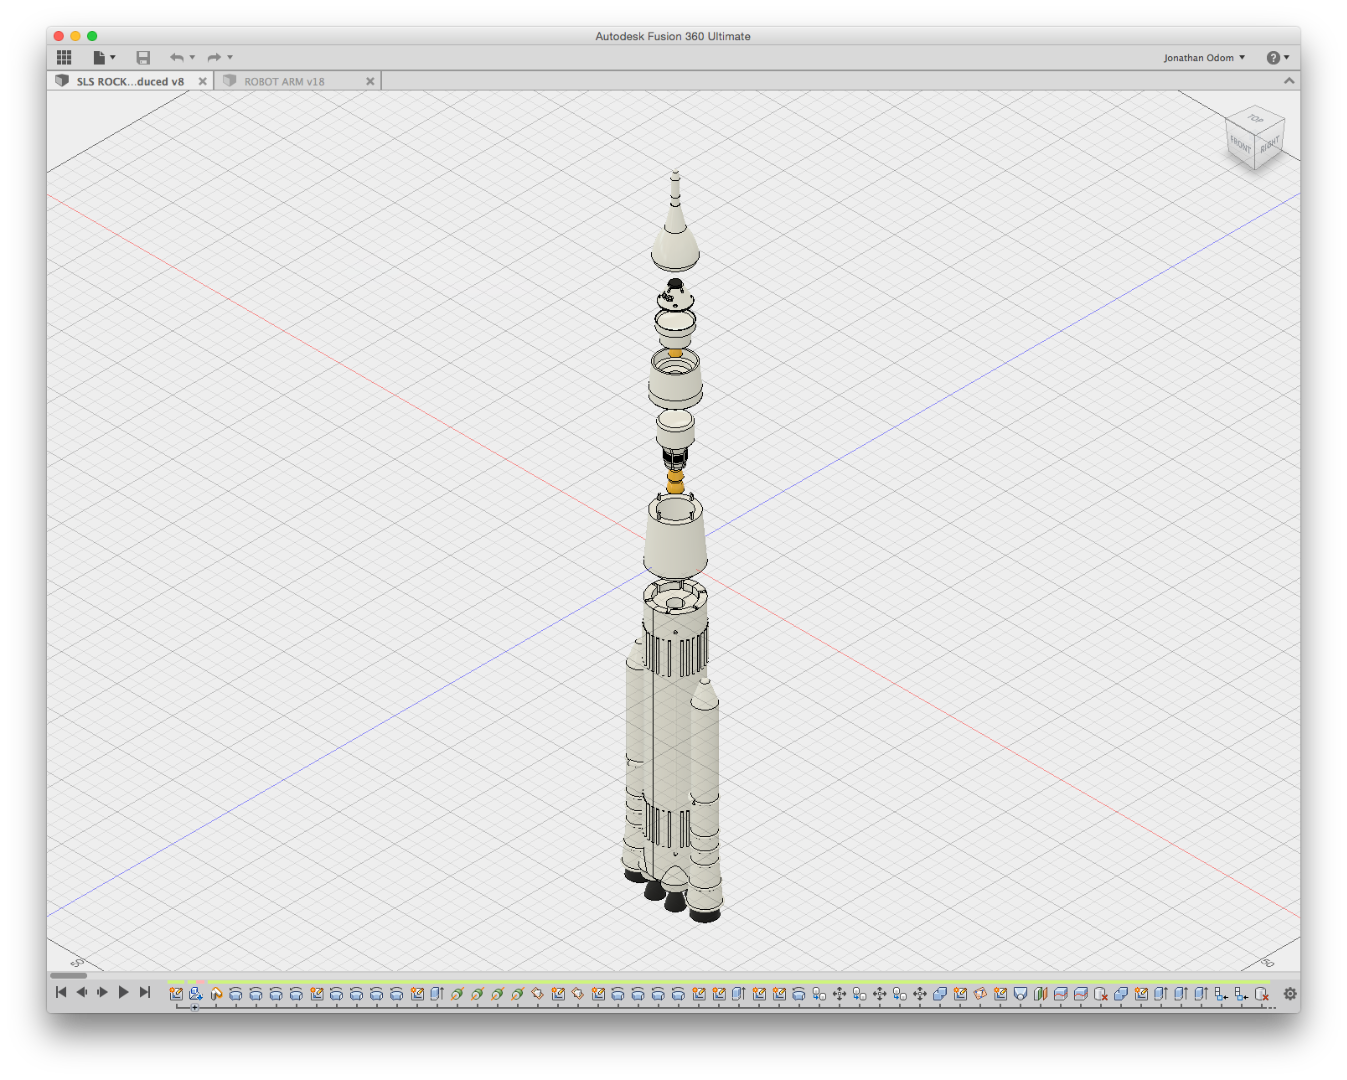
Task: Expand the toolbar with the chevron
Action: coord(1289,81)
